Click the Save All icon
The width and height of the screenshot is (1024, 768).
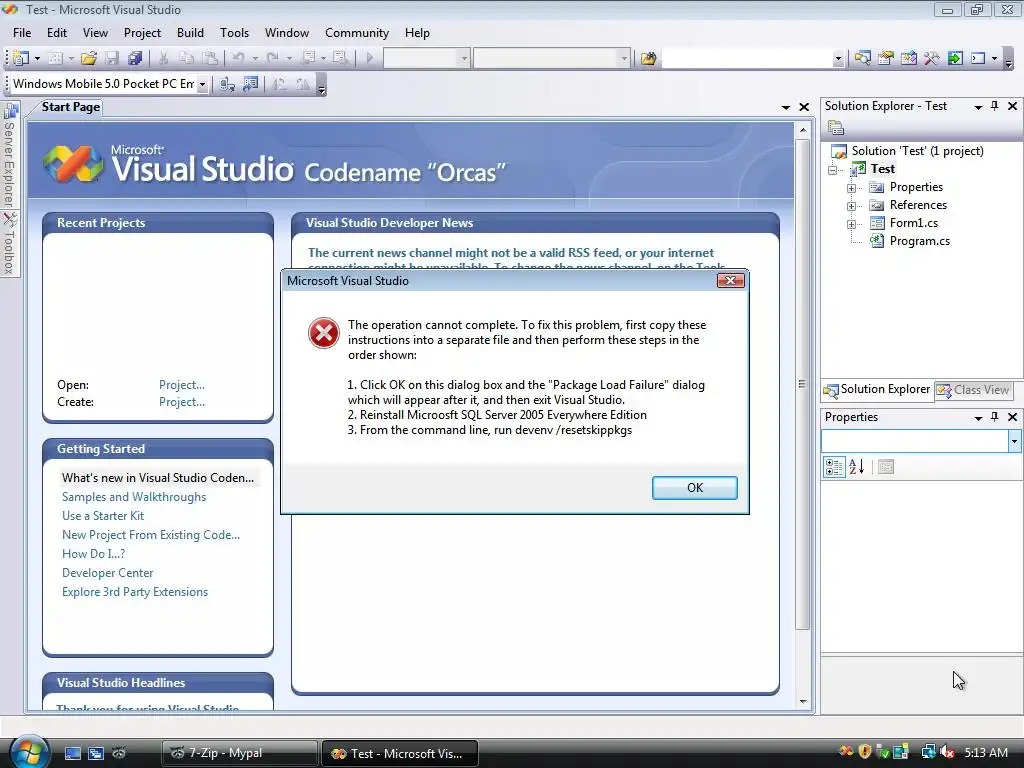pos(135,58)
